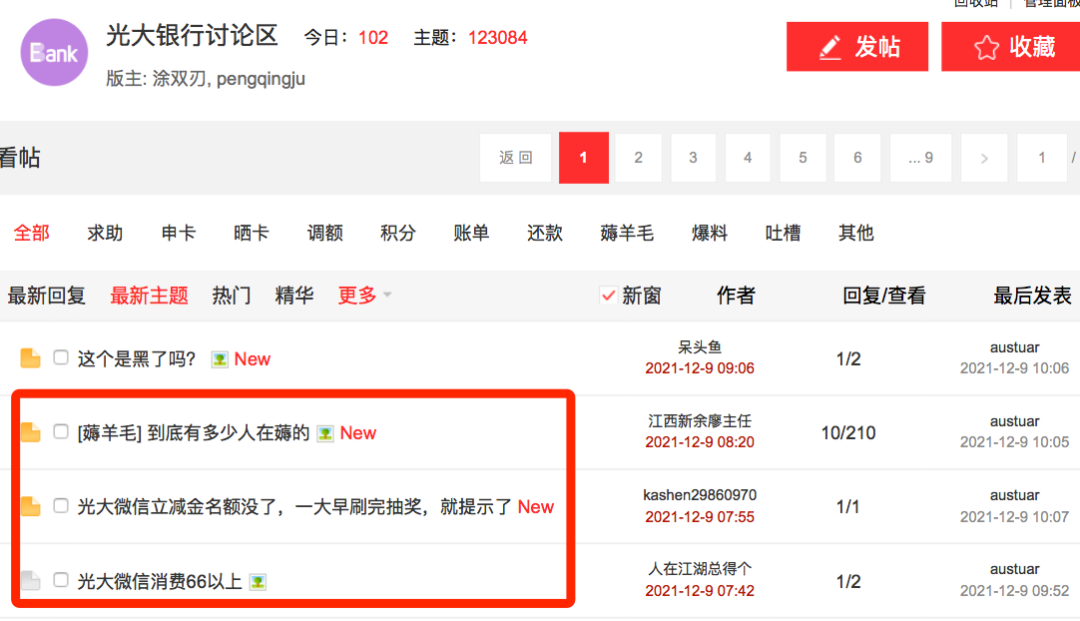View author kashen29860970 profile
Viewport: 1080px width, 621px height.
tap(700, 495)
